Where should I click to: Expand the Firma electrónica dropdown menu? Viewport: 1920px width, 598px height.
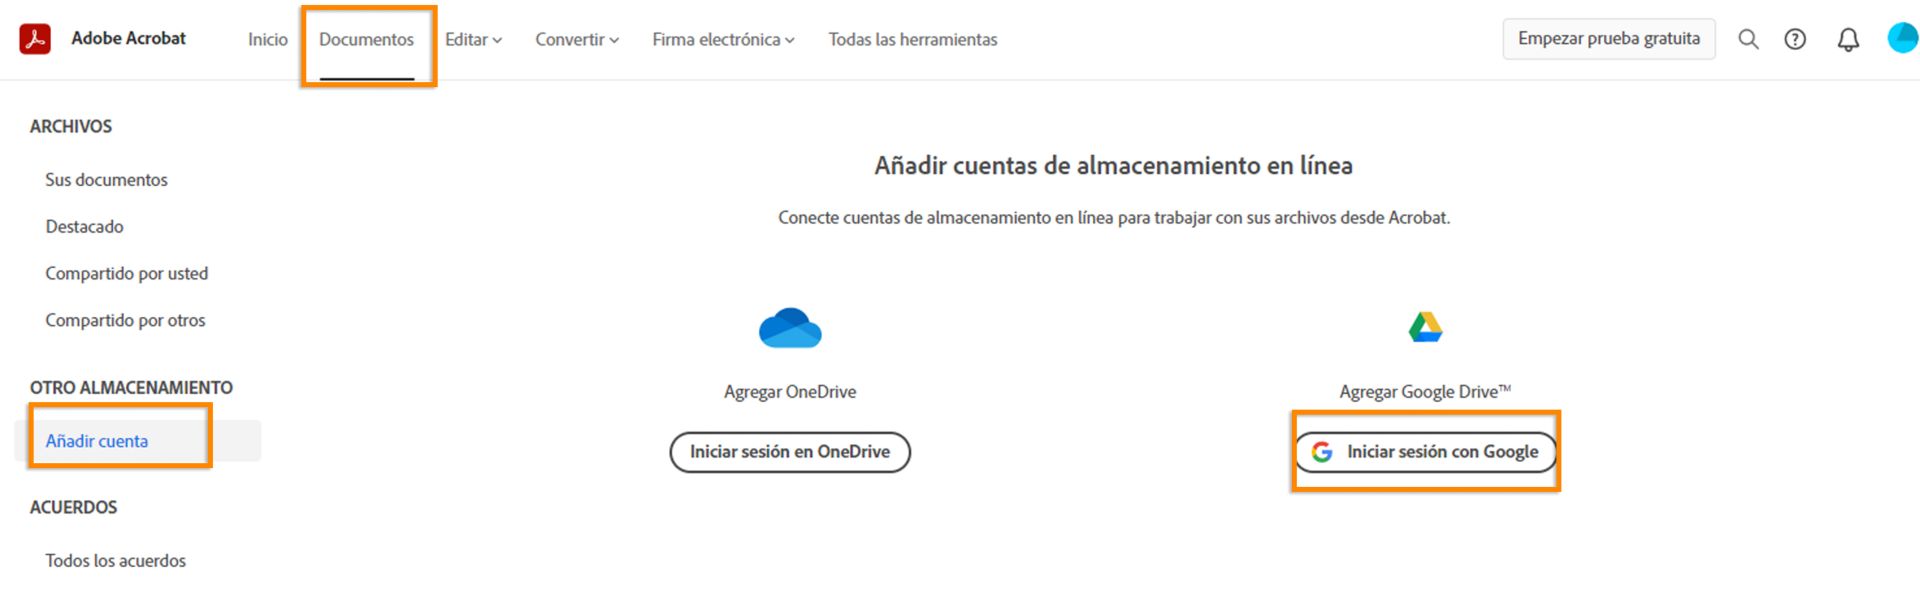[x=723, y=39]
